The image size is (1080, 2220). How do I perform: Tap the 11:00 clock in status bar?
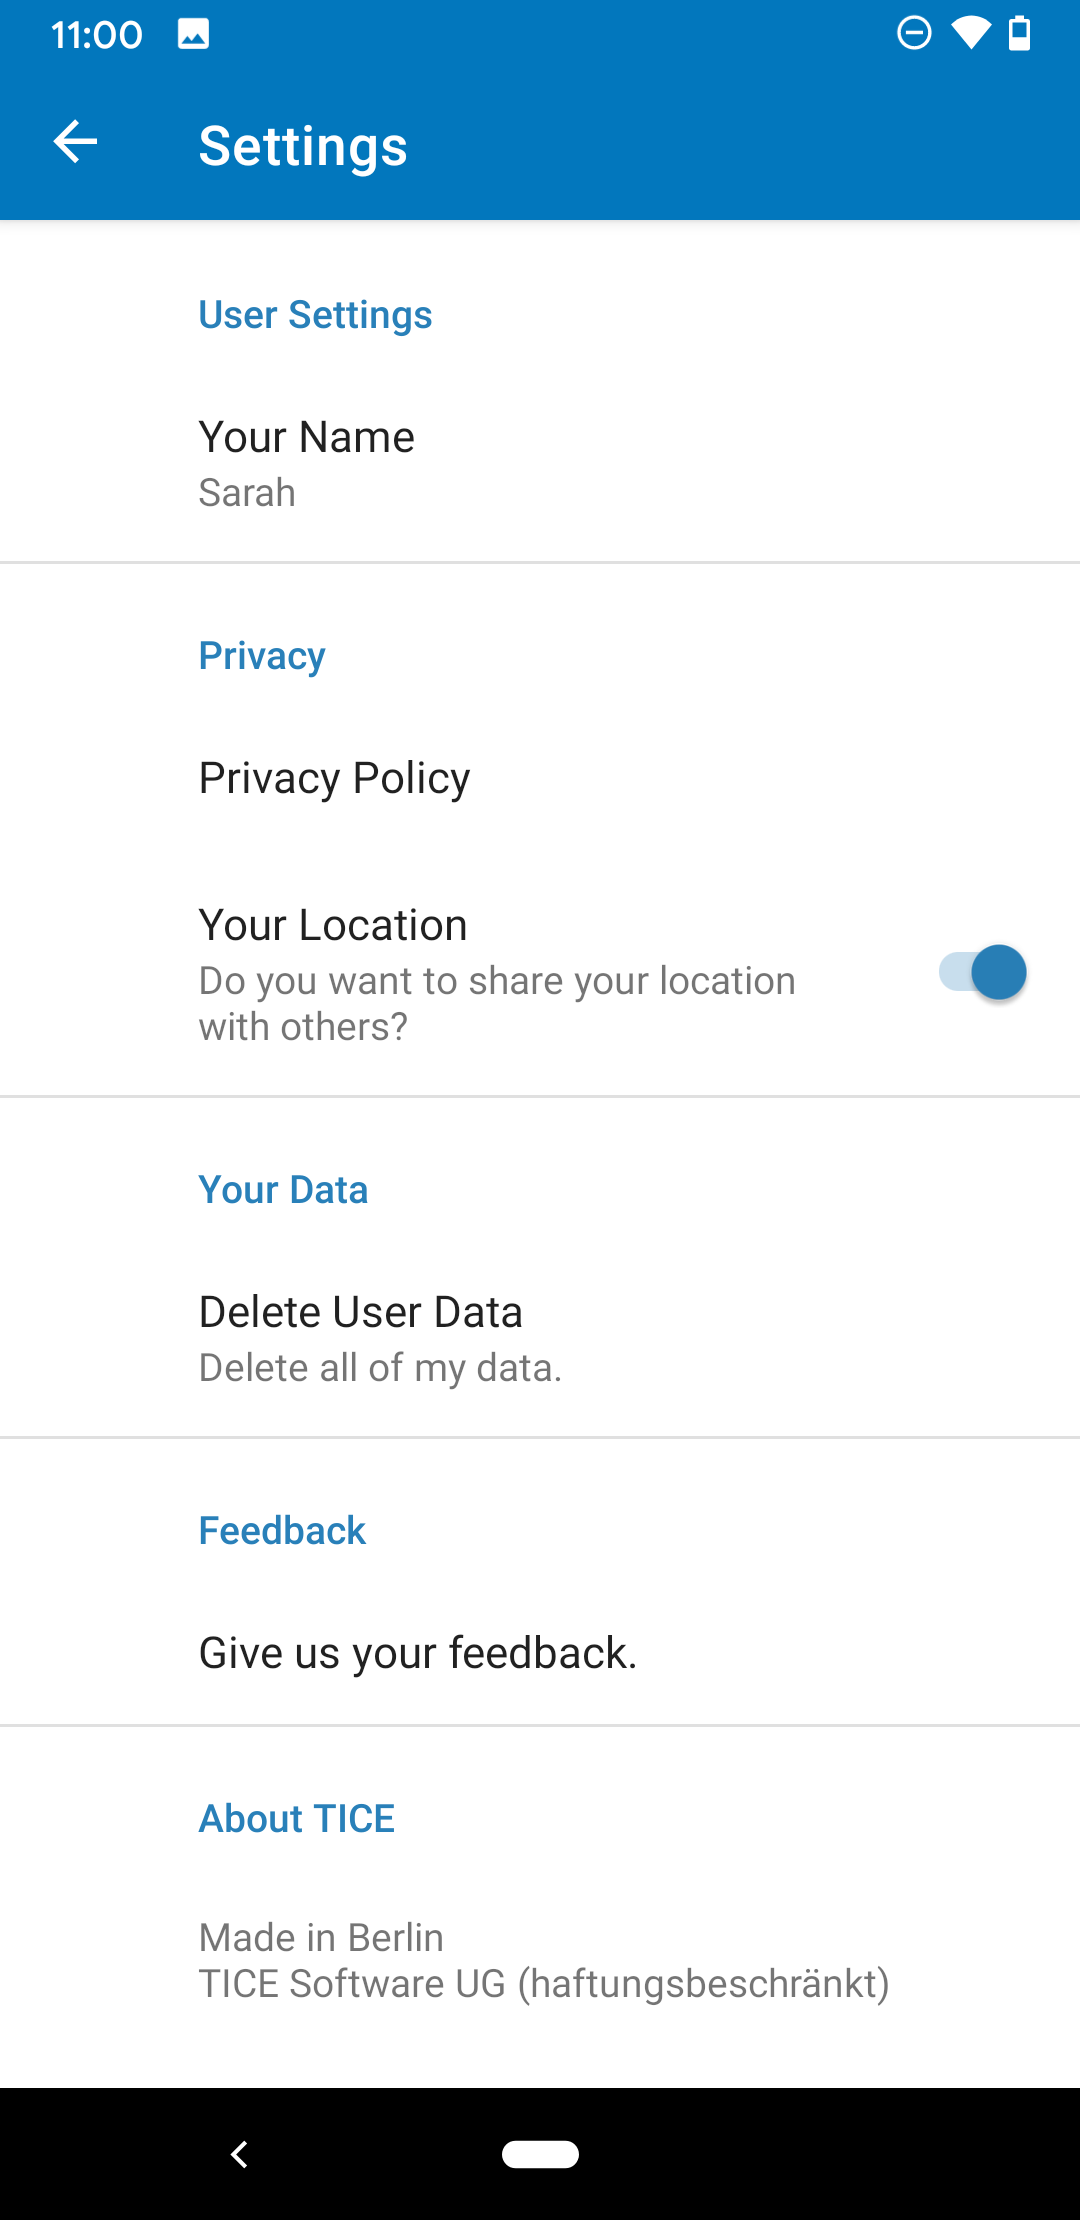pos(96,35)
